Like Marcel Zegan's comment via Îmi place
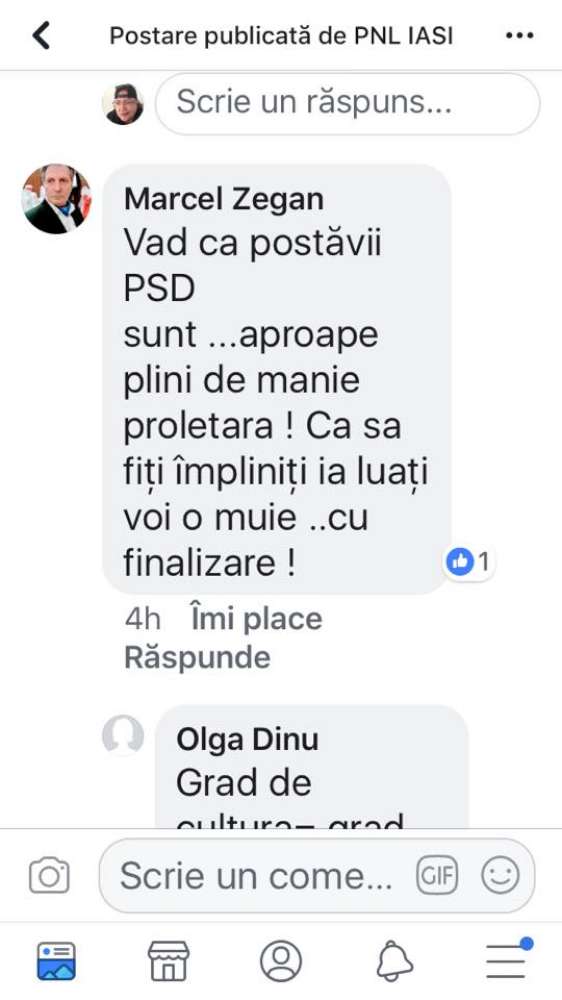The image size is (562, 1000). pyautogui.click(x=256, y=619)
